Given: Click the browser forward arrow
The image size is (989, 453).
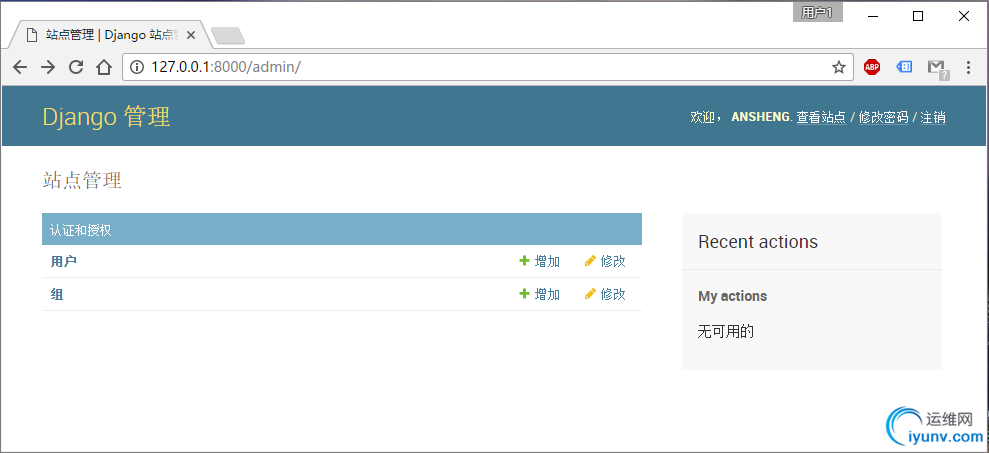Looking at the screenshot, I should [x=47, y=67].
